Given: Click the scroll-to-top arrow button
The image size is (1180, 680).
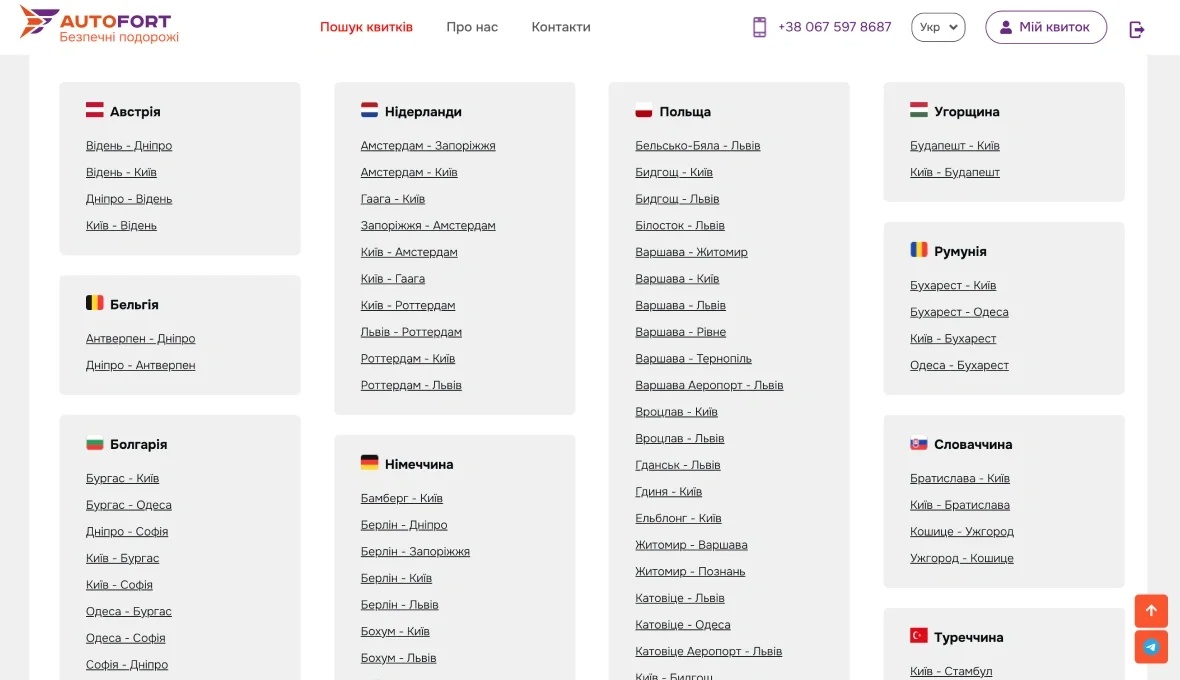Looking at the screenshot, I should click(1151, 610).
